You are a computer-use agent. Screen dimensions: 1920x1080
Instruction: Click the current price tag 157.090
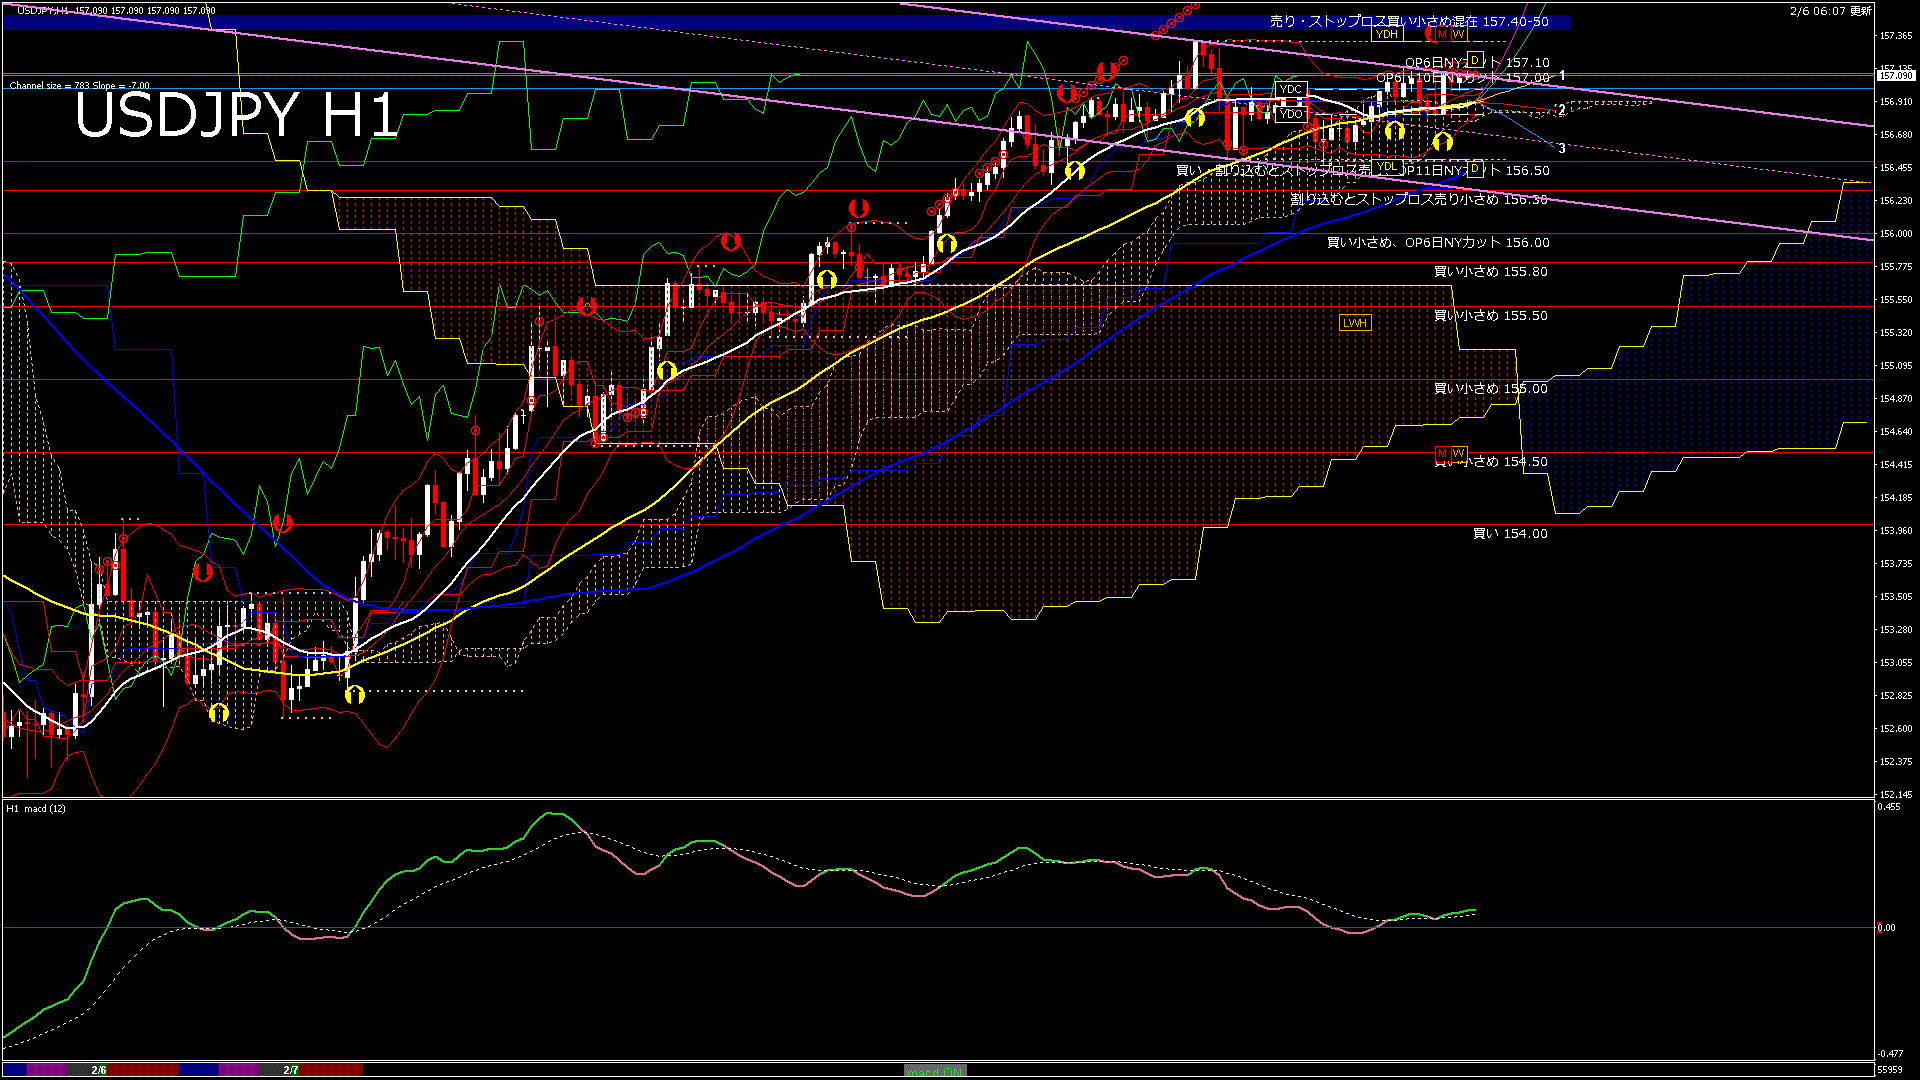(1895, 76)
